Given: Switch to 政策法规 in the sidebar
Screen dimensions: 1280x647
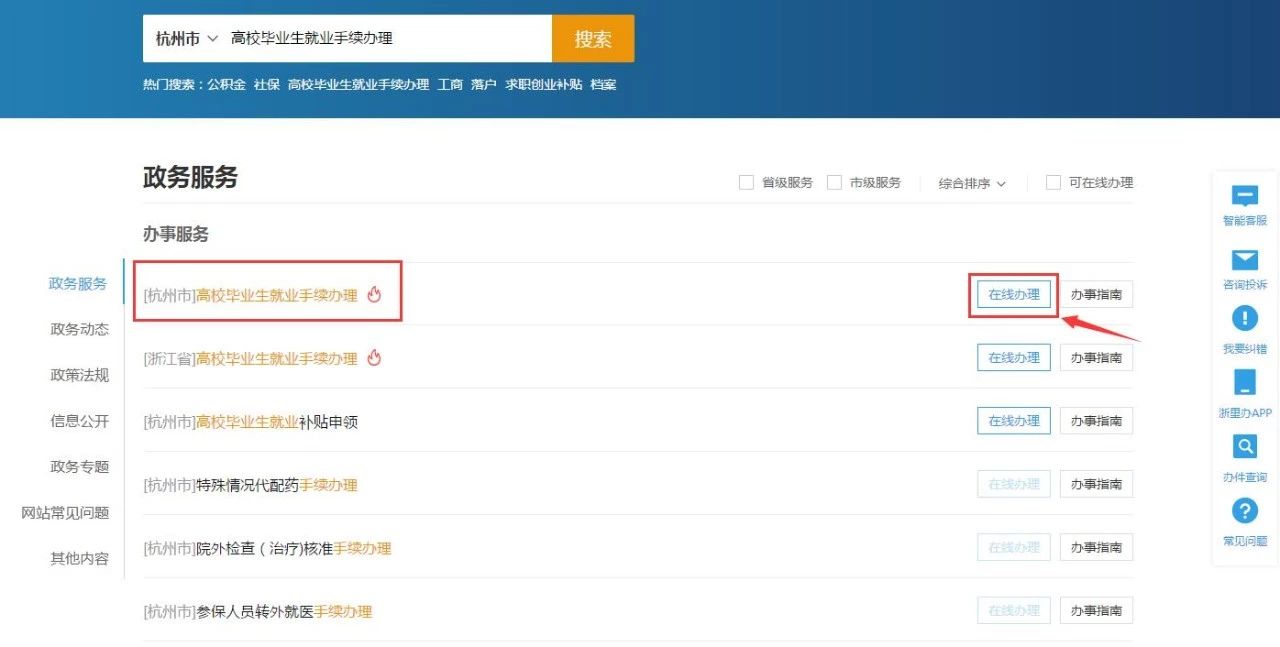Looking at the screenshot, I should click(x=80, y=375).
